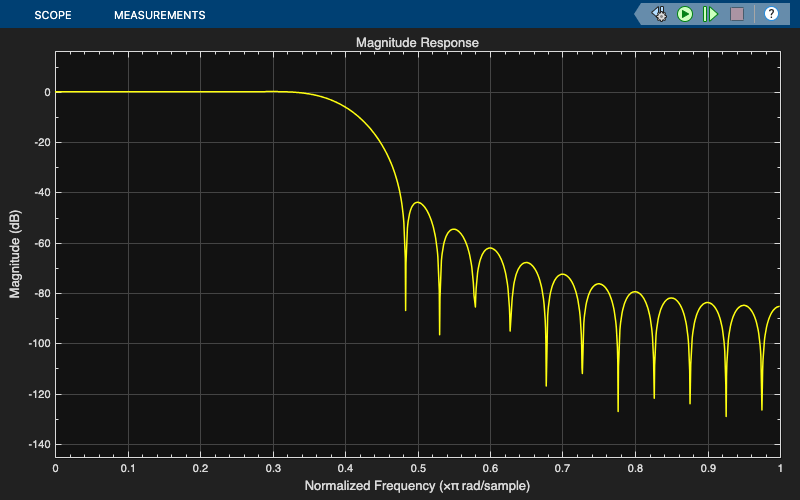The width and height of the screenshot is (800, 500).
Task: Start simulation with the green Run button
Action: pos(685,14)
